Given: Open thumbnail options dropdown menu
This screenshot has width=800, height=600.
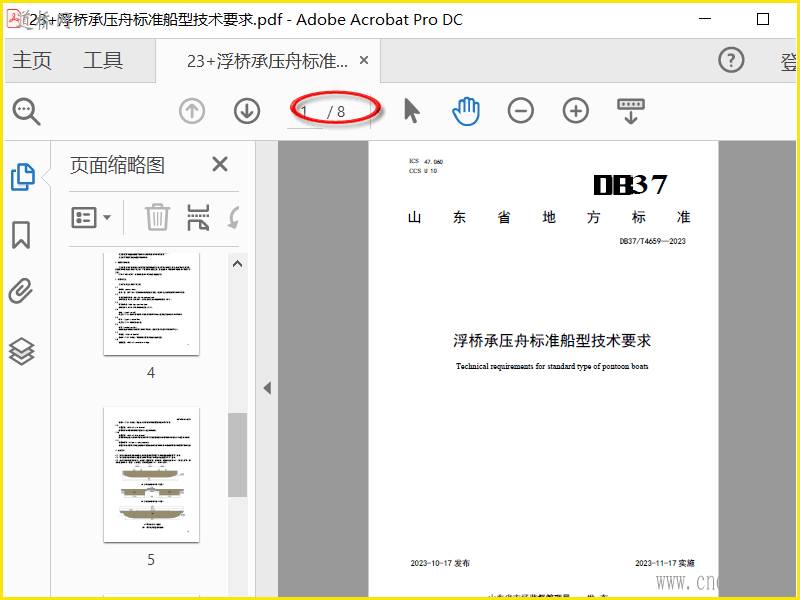Looking at the screenshot, I should point(91,217).
